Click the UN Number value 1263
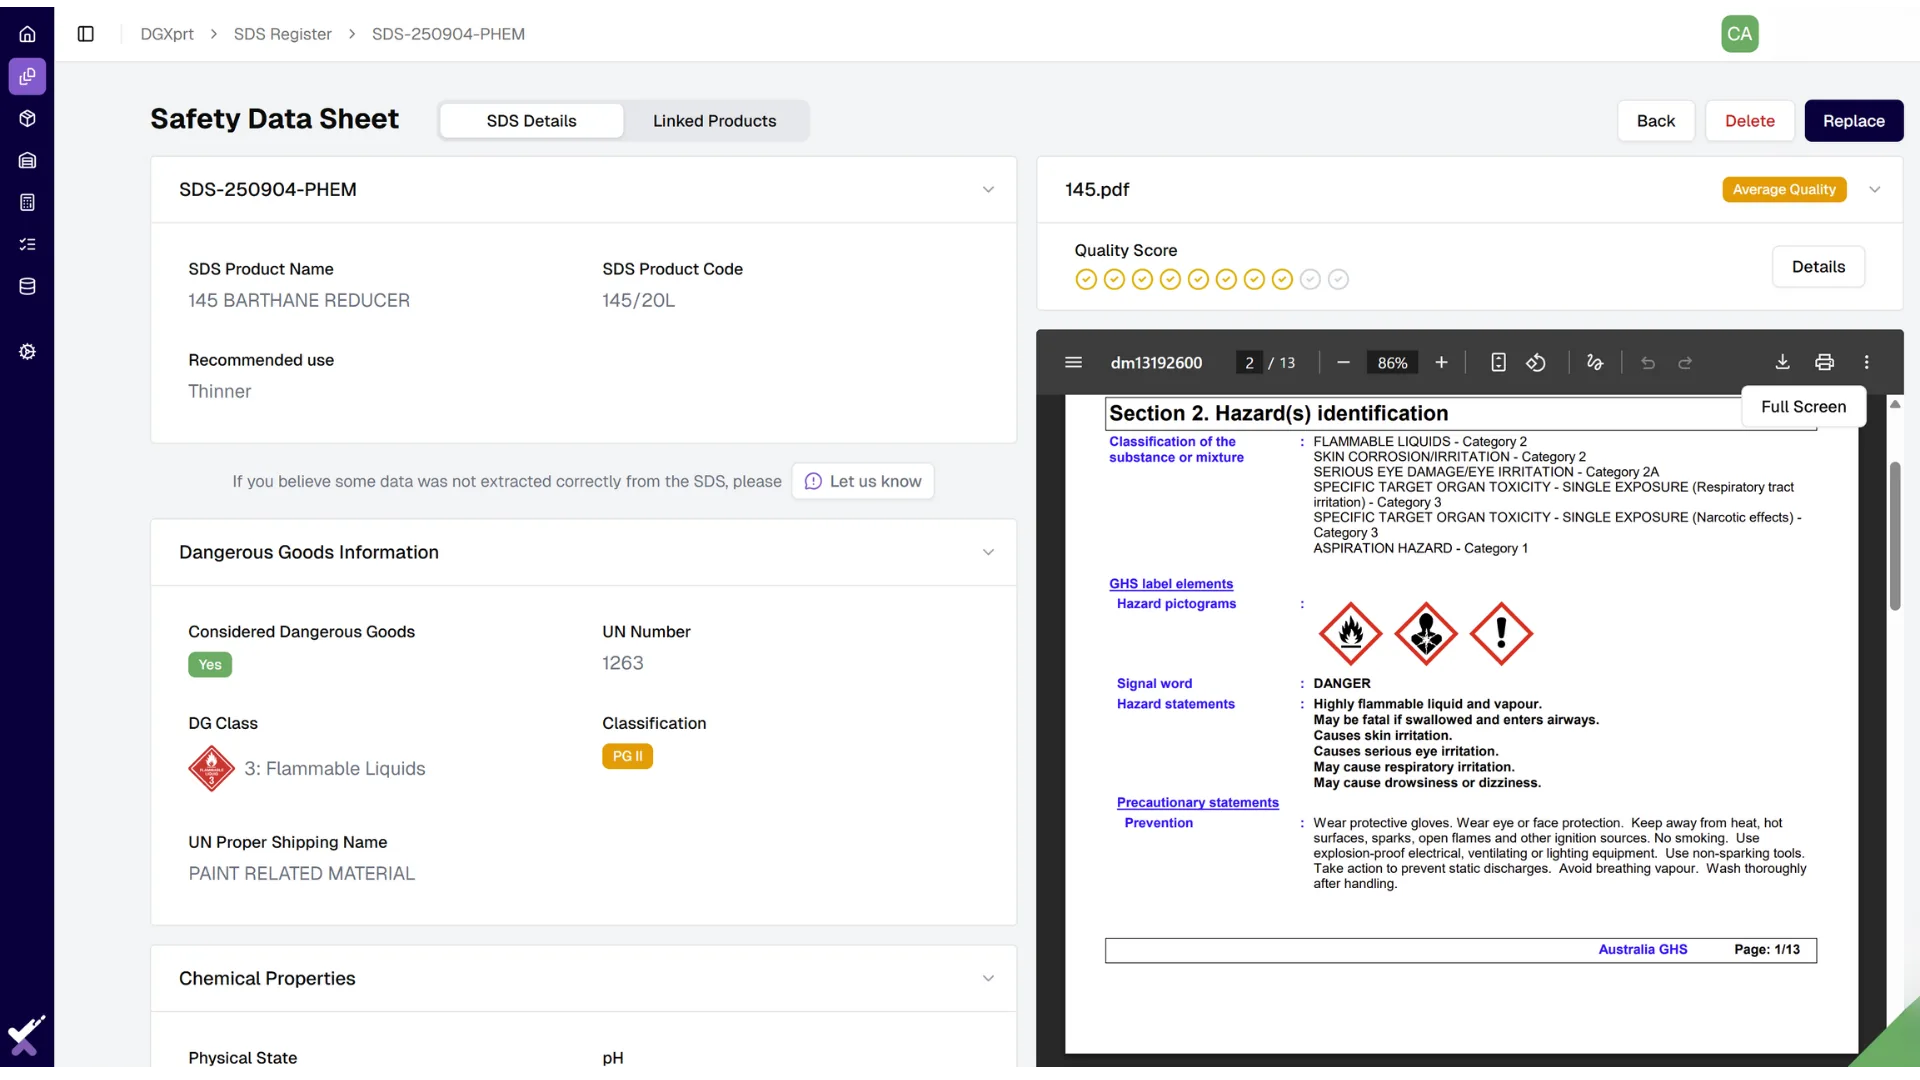This screenshot has height=1080, width=1920. (x=622, y=663)
